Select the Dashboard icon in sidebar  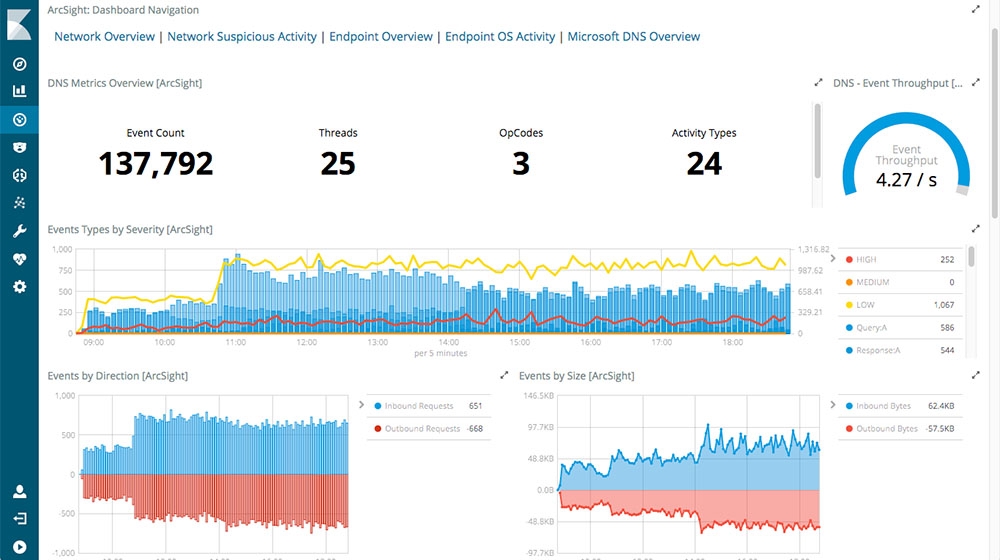[20, 119]
